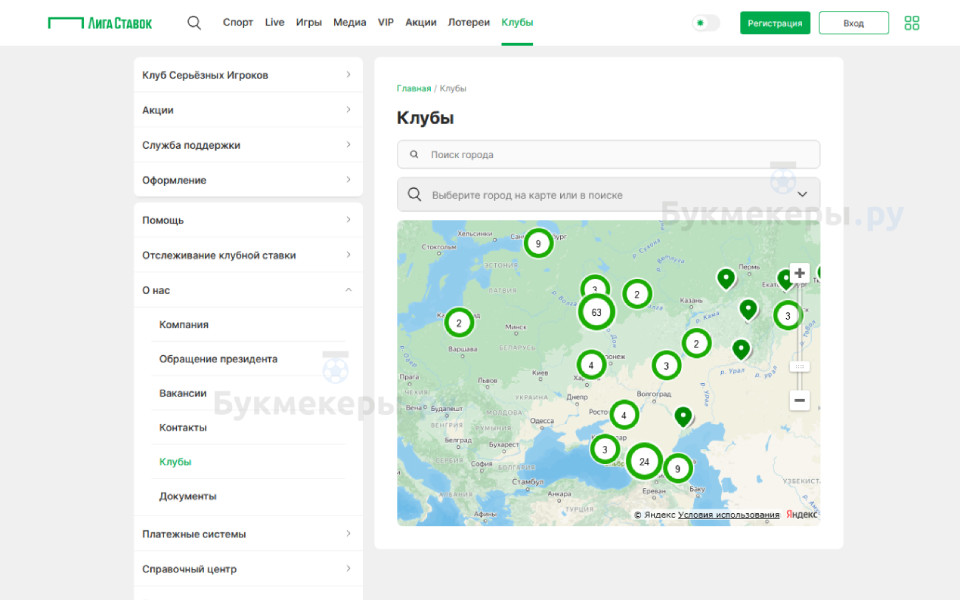The image size is (960, 600).
Task: Expand the sidebar Акции section
Action: 248,110
